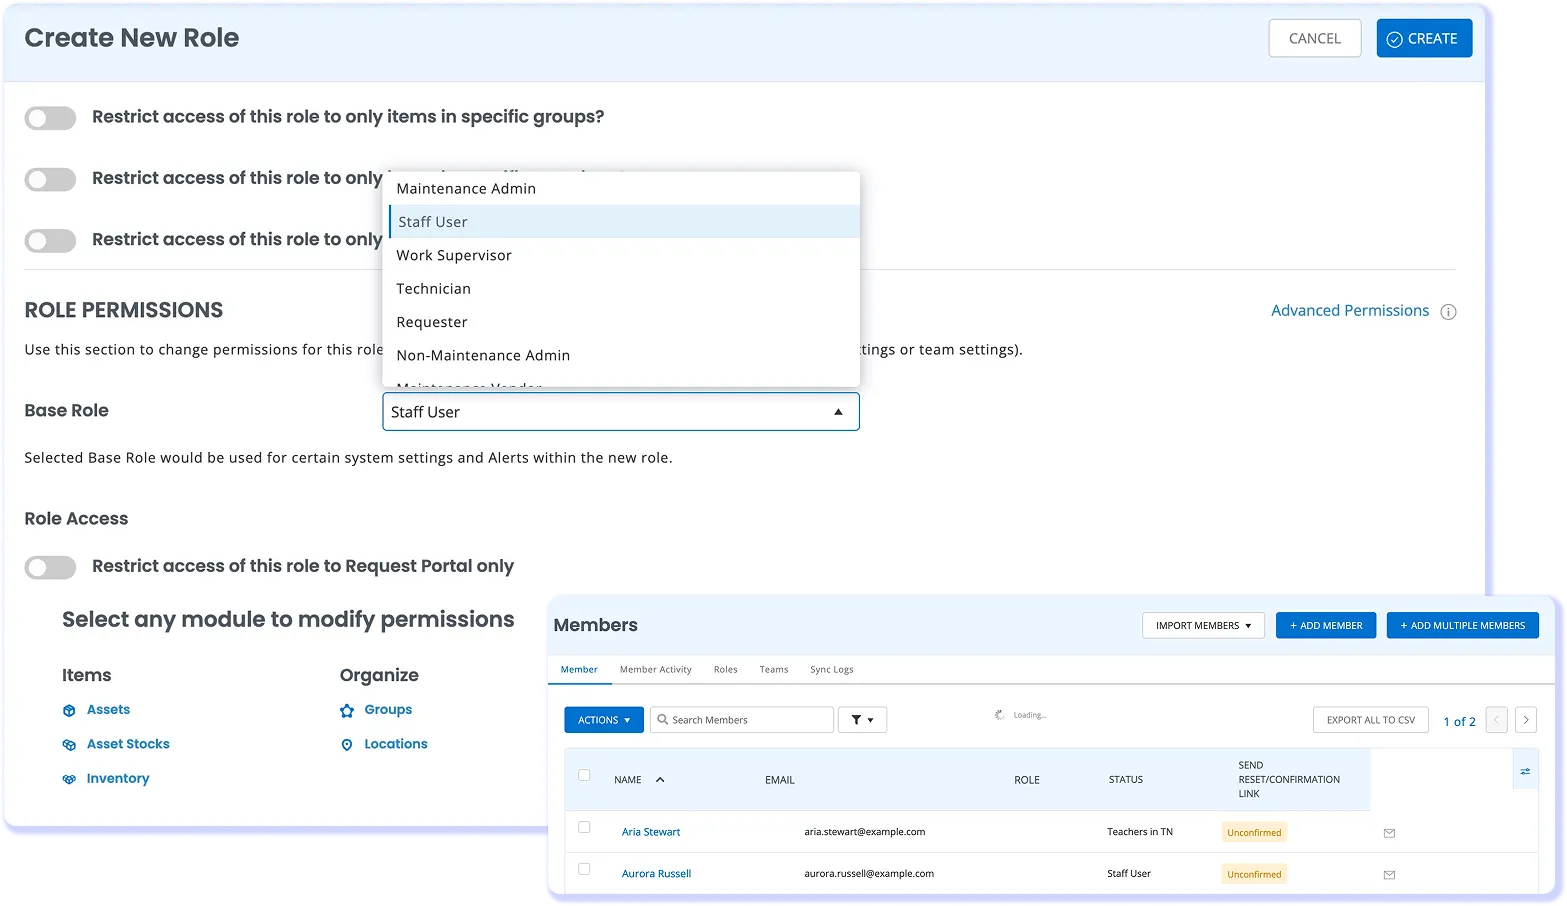
Task: Toggle Request Portal only restriction
Action: [x=50, y=568]
